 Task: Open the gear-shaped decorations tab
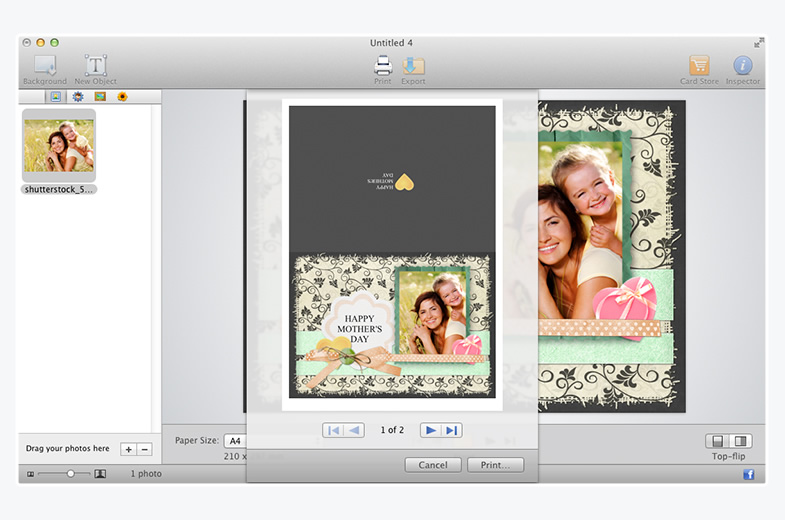click(x=78, y=97)
